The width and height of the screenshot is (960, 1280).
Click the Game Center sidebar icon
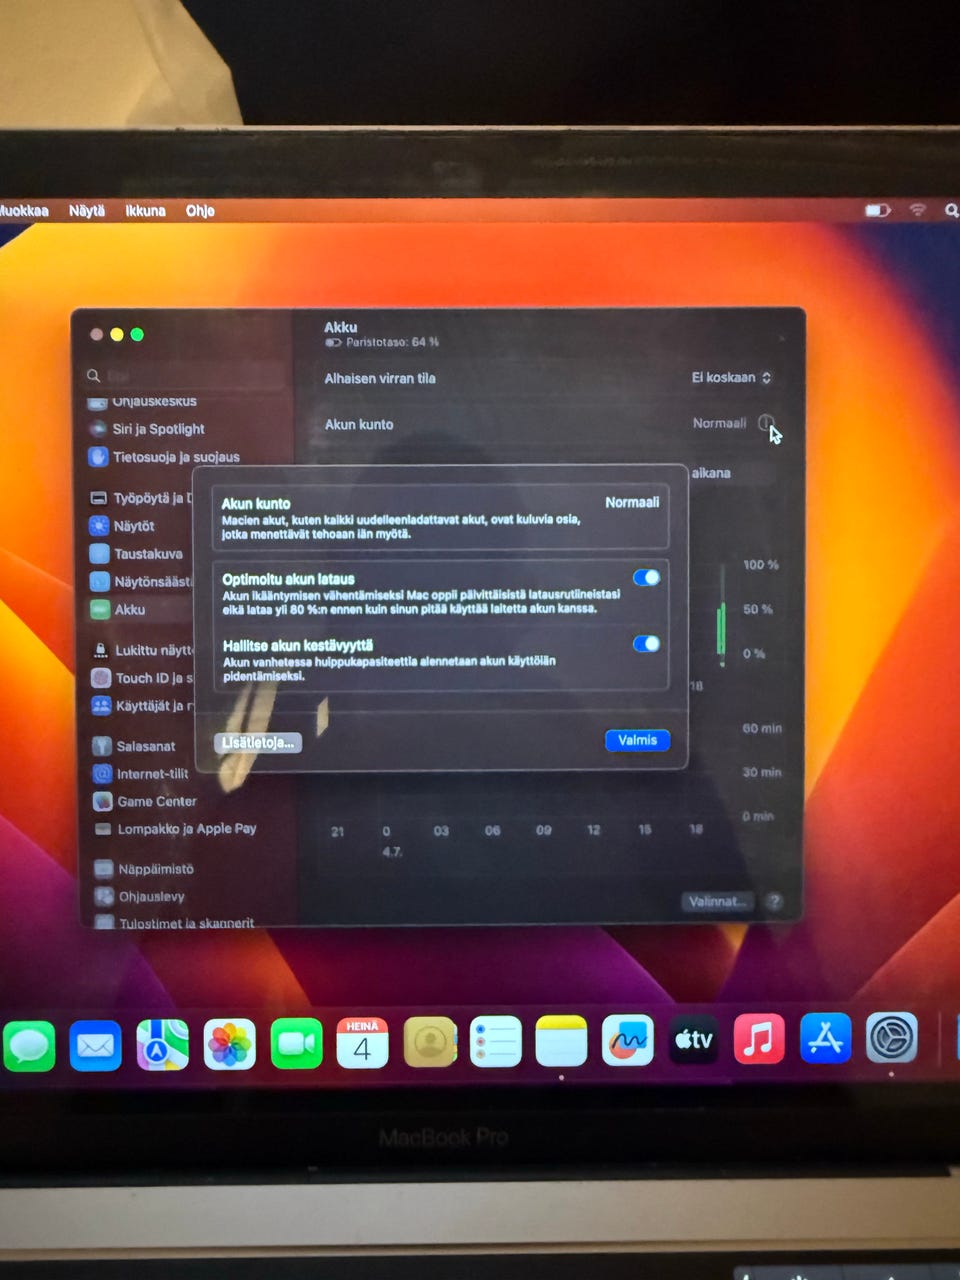[102, 801]
